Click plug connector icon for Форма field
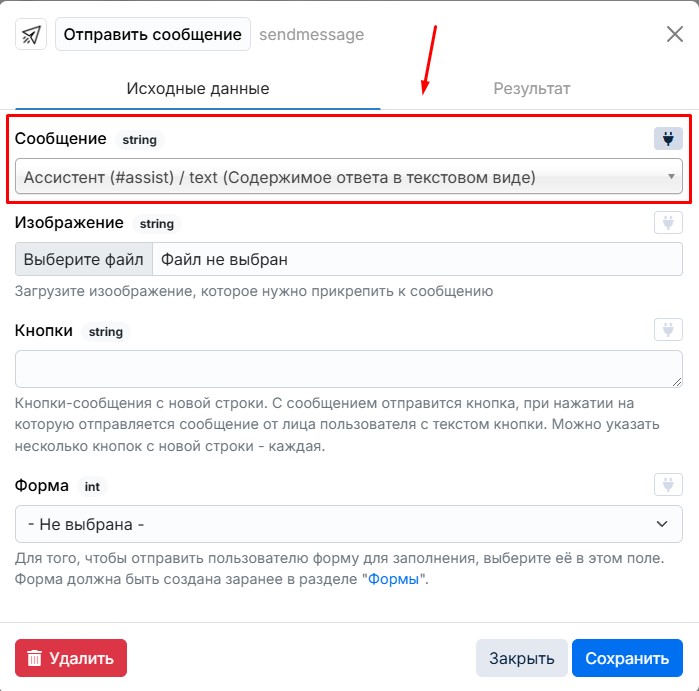The image size is (699, 691). pyautogui.click(x=668, y=485)
